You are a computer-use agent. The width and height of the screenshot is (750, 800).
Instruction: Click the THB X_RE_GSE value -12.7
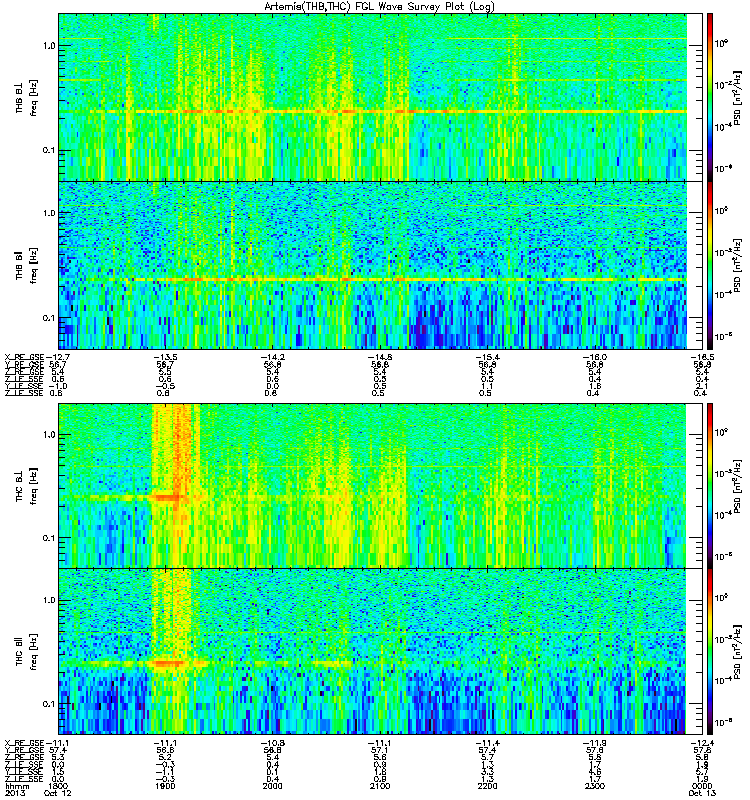[57, 357]
